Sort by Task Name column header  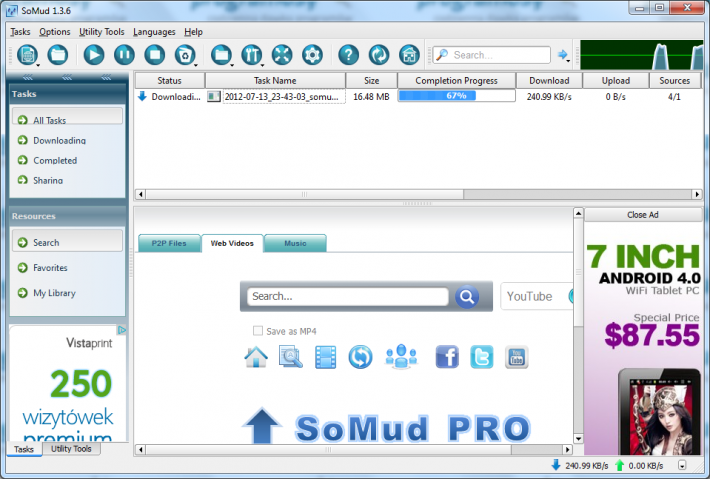275,81
